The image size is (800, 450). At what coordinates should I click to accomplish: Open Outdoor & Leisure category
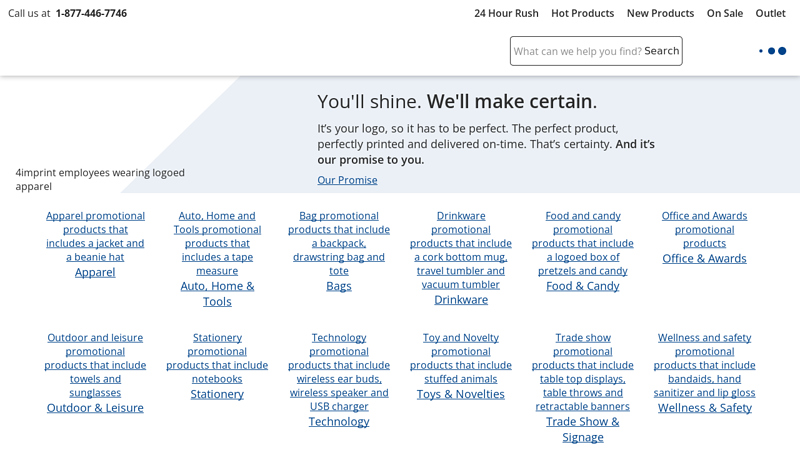tap(95, 408)
